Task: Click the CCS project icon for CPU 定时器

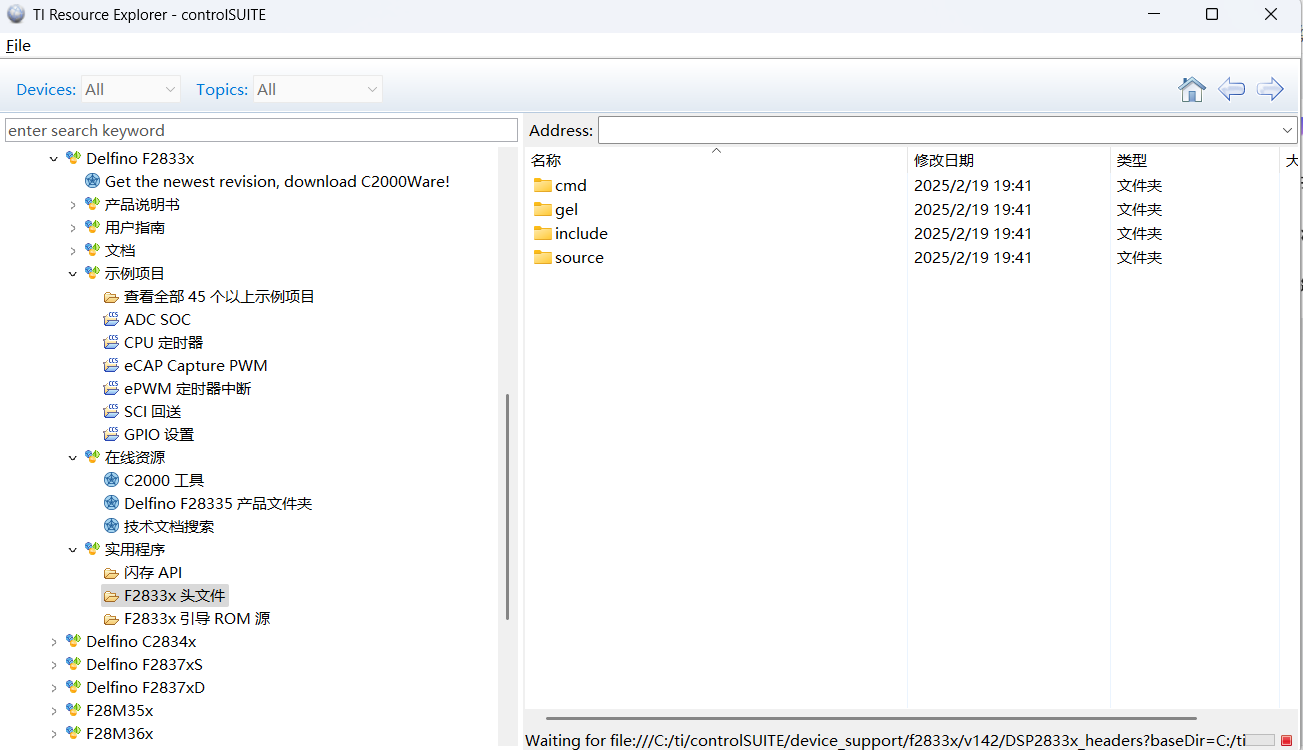Action: (x=111, y=342)
